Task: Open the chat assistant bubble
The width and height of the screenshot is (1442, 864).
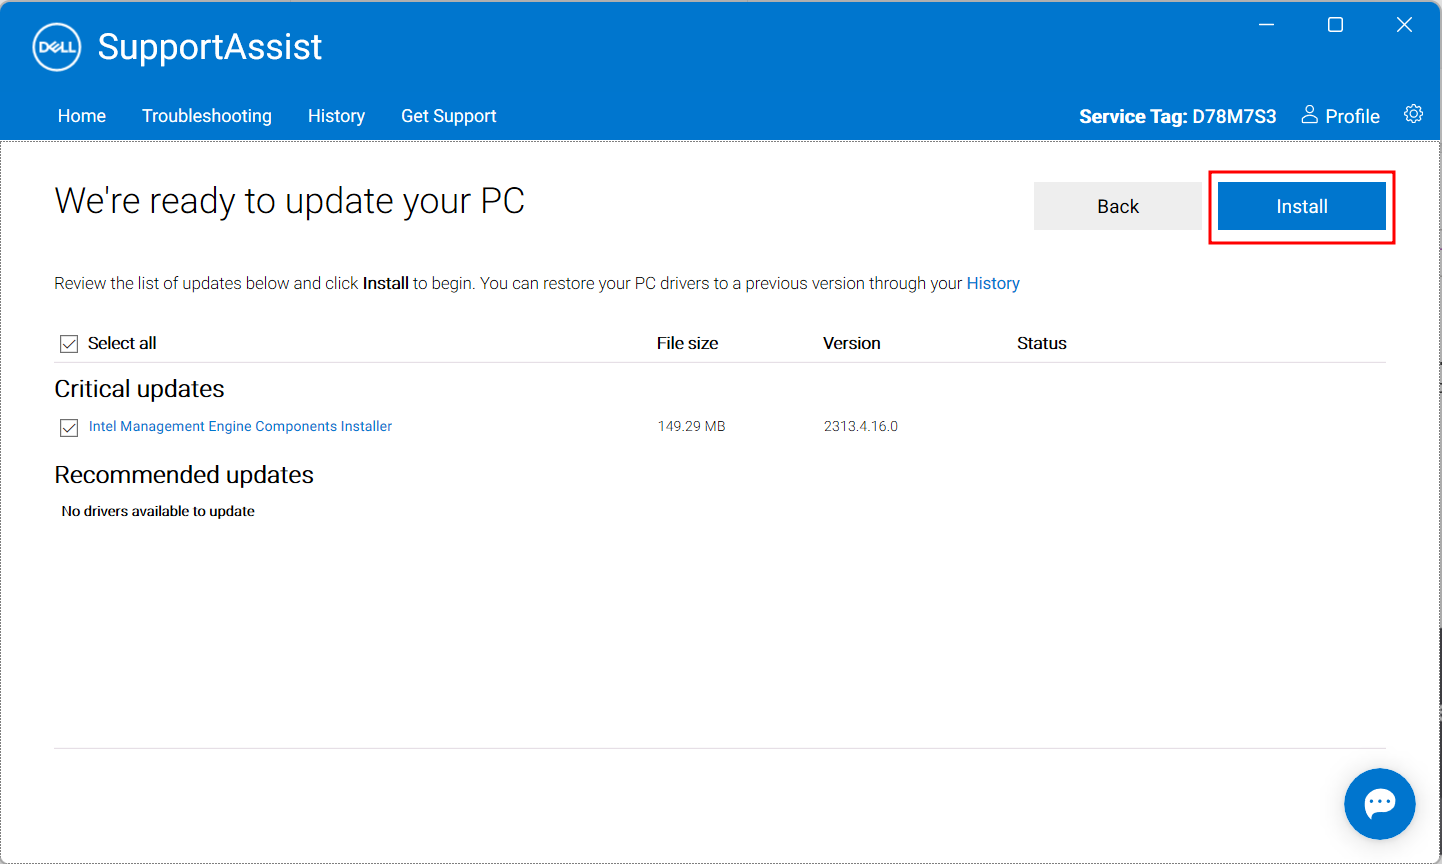Action: click(1380, 803)
